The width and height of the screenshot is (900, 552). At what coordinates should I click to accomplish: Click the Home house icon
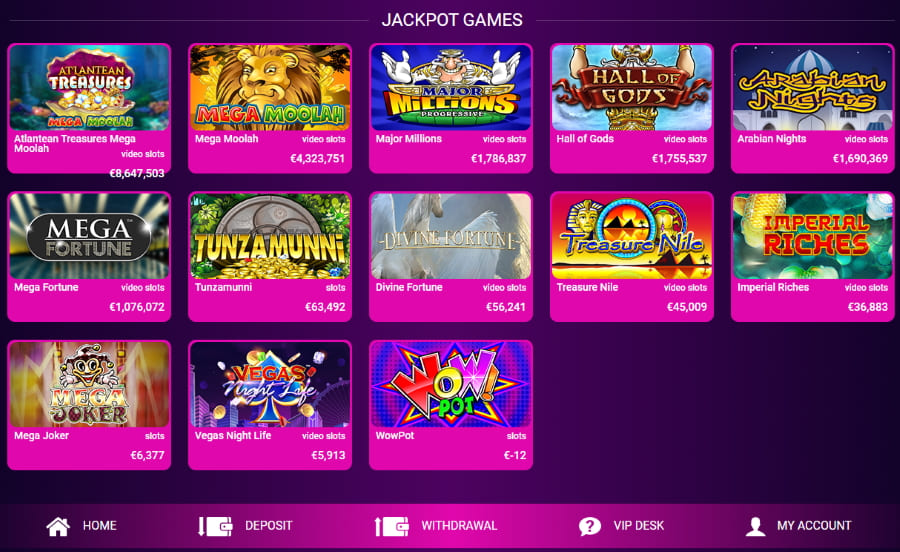tap(58, 526)
